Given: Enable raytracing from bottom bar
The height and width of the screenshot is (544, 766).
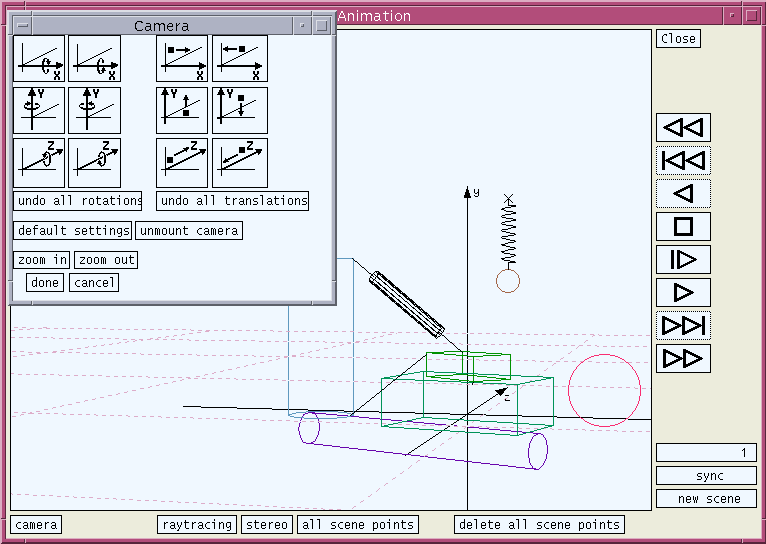Looking at the screenshot, I should click(x=197, y=525).
